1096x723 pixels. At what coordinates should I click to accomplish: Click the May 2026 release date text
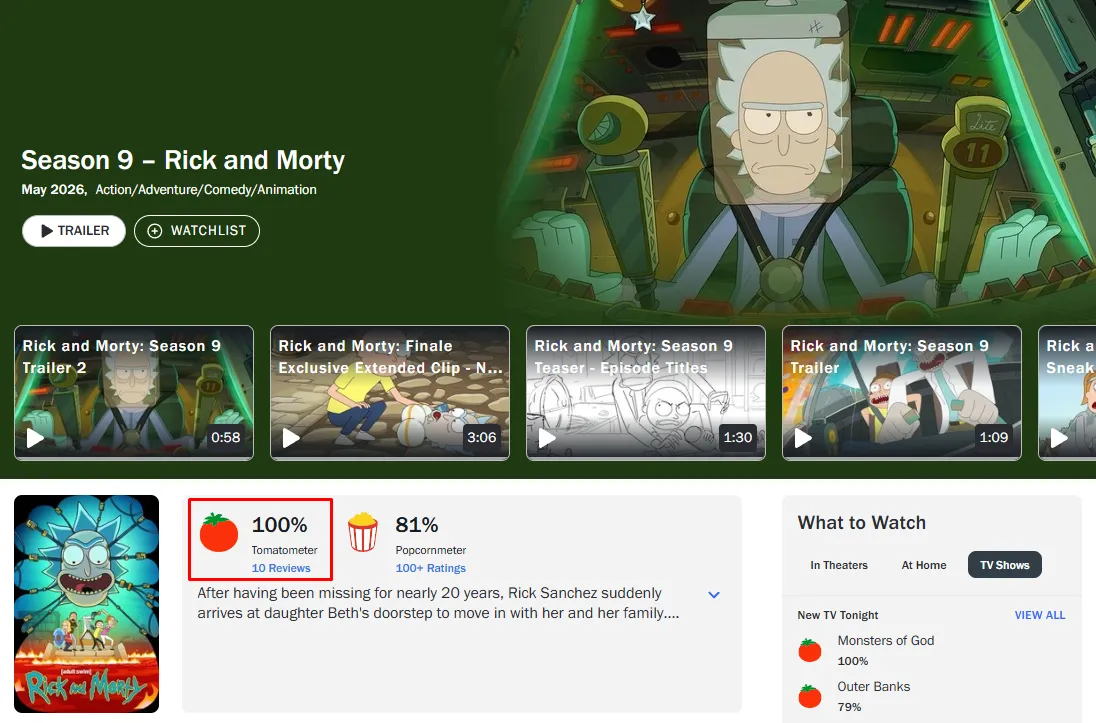[53, 189]
